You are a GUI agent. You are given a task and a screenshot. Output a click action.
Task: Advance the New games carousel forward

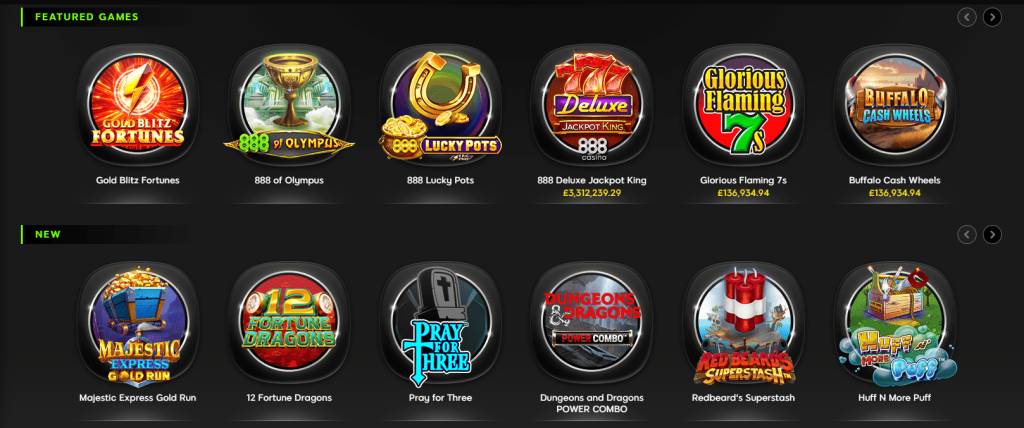click(x=992, y=234)
